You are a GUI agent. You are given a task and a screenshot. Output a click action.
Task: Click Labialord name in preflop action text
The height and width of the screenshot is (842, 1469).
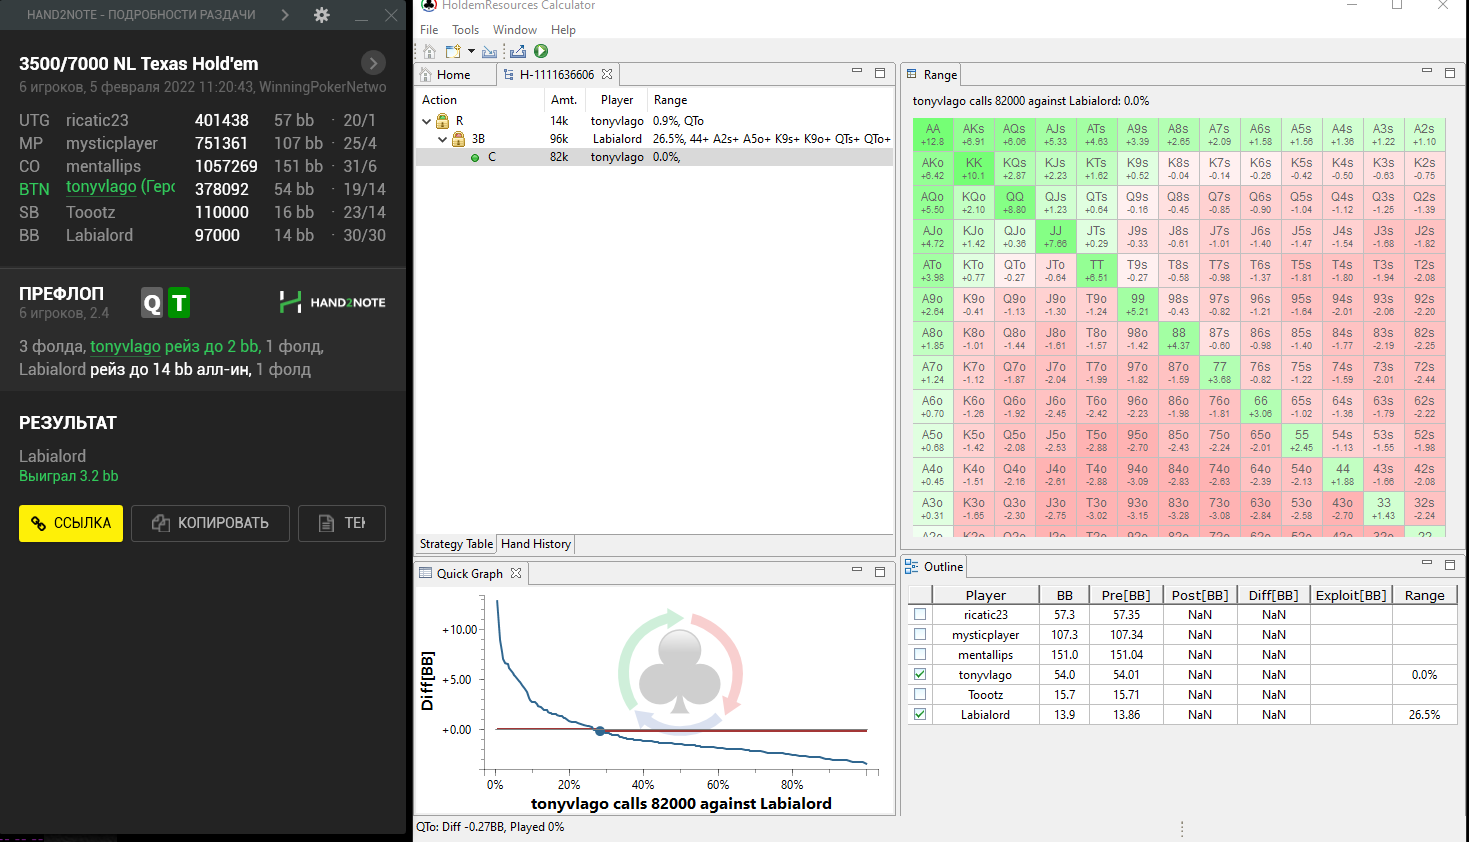pyautogui.click(x=52, y=369)
